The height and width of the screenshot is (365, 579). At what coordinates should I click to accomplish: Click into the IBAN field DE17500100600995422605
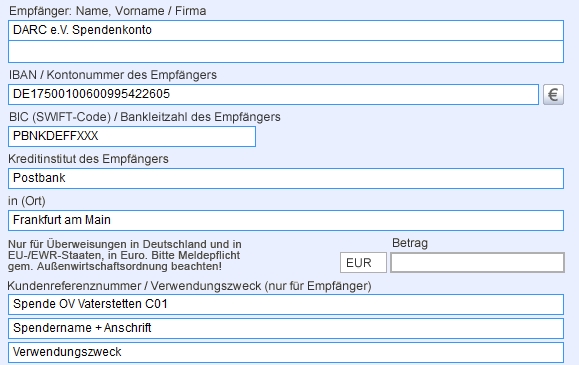pyautogui.click(x=273, y=94)
